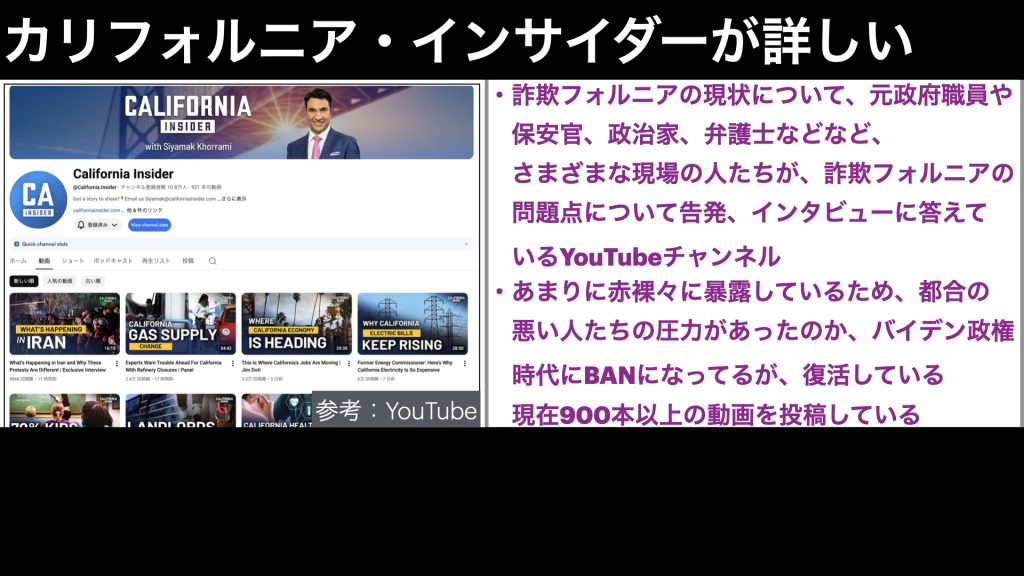Viewport: 1024px width, 576px height.
Task: Expand the Quick channel stats panel arrow
Action: [x=467, y=243]
